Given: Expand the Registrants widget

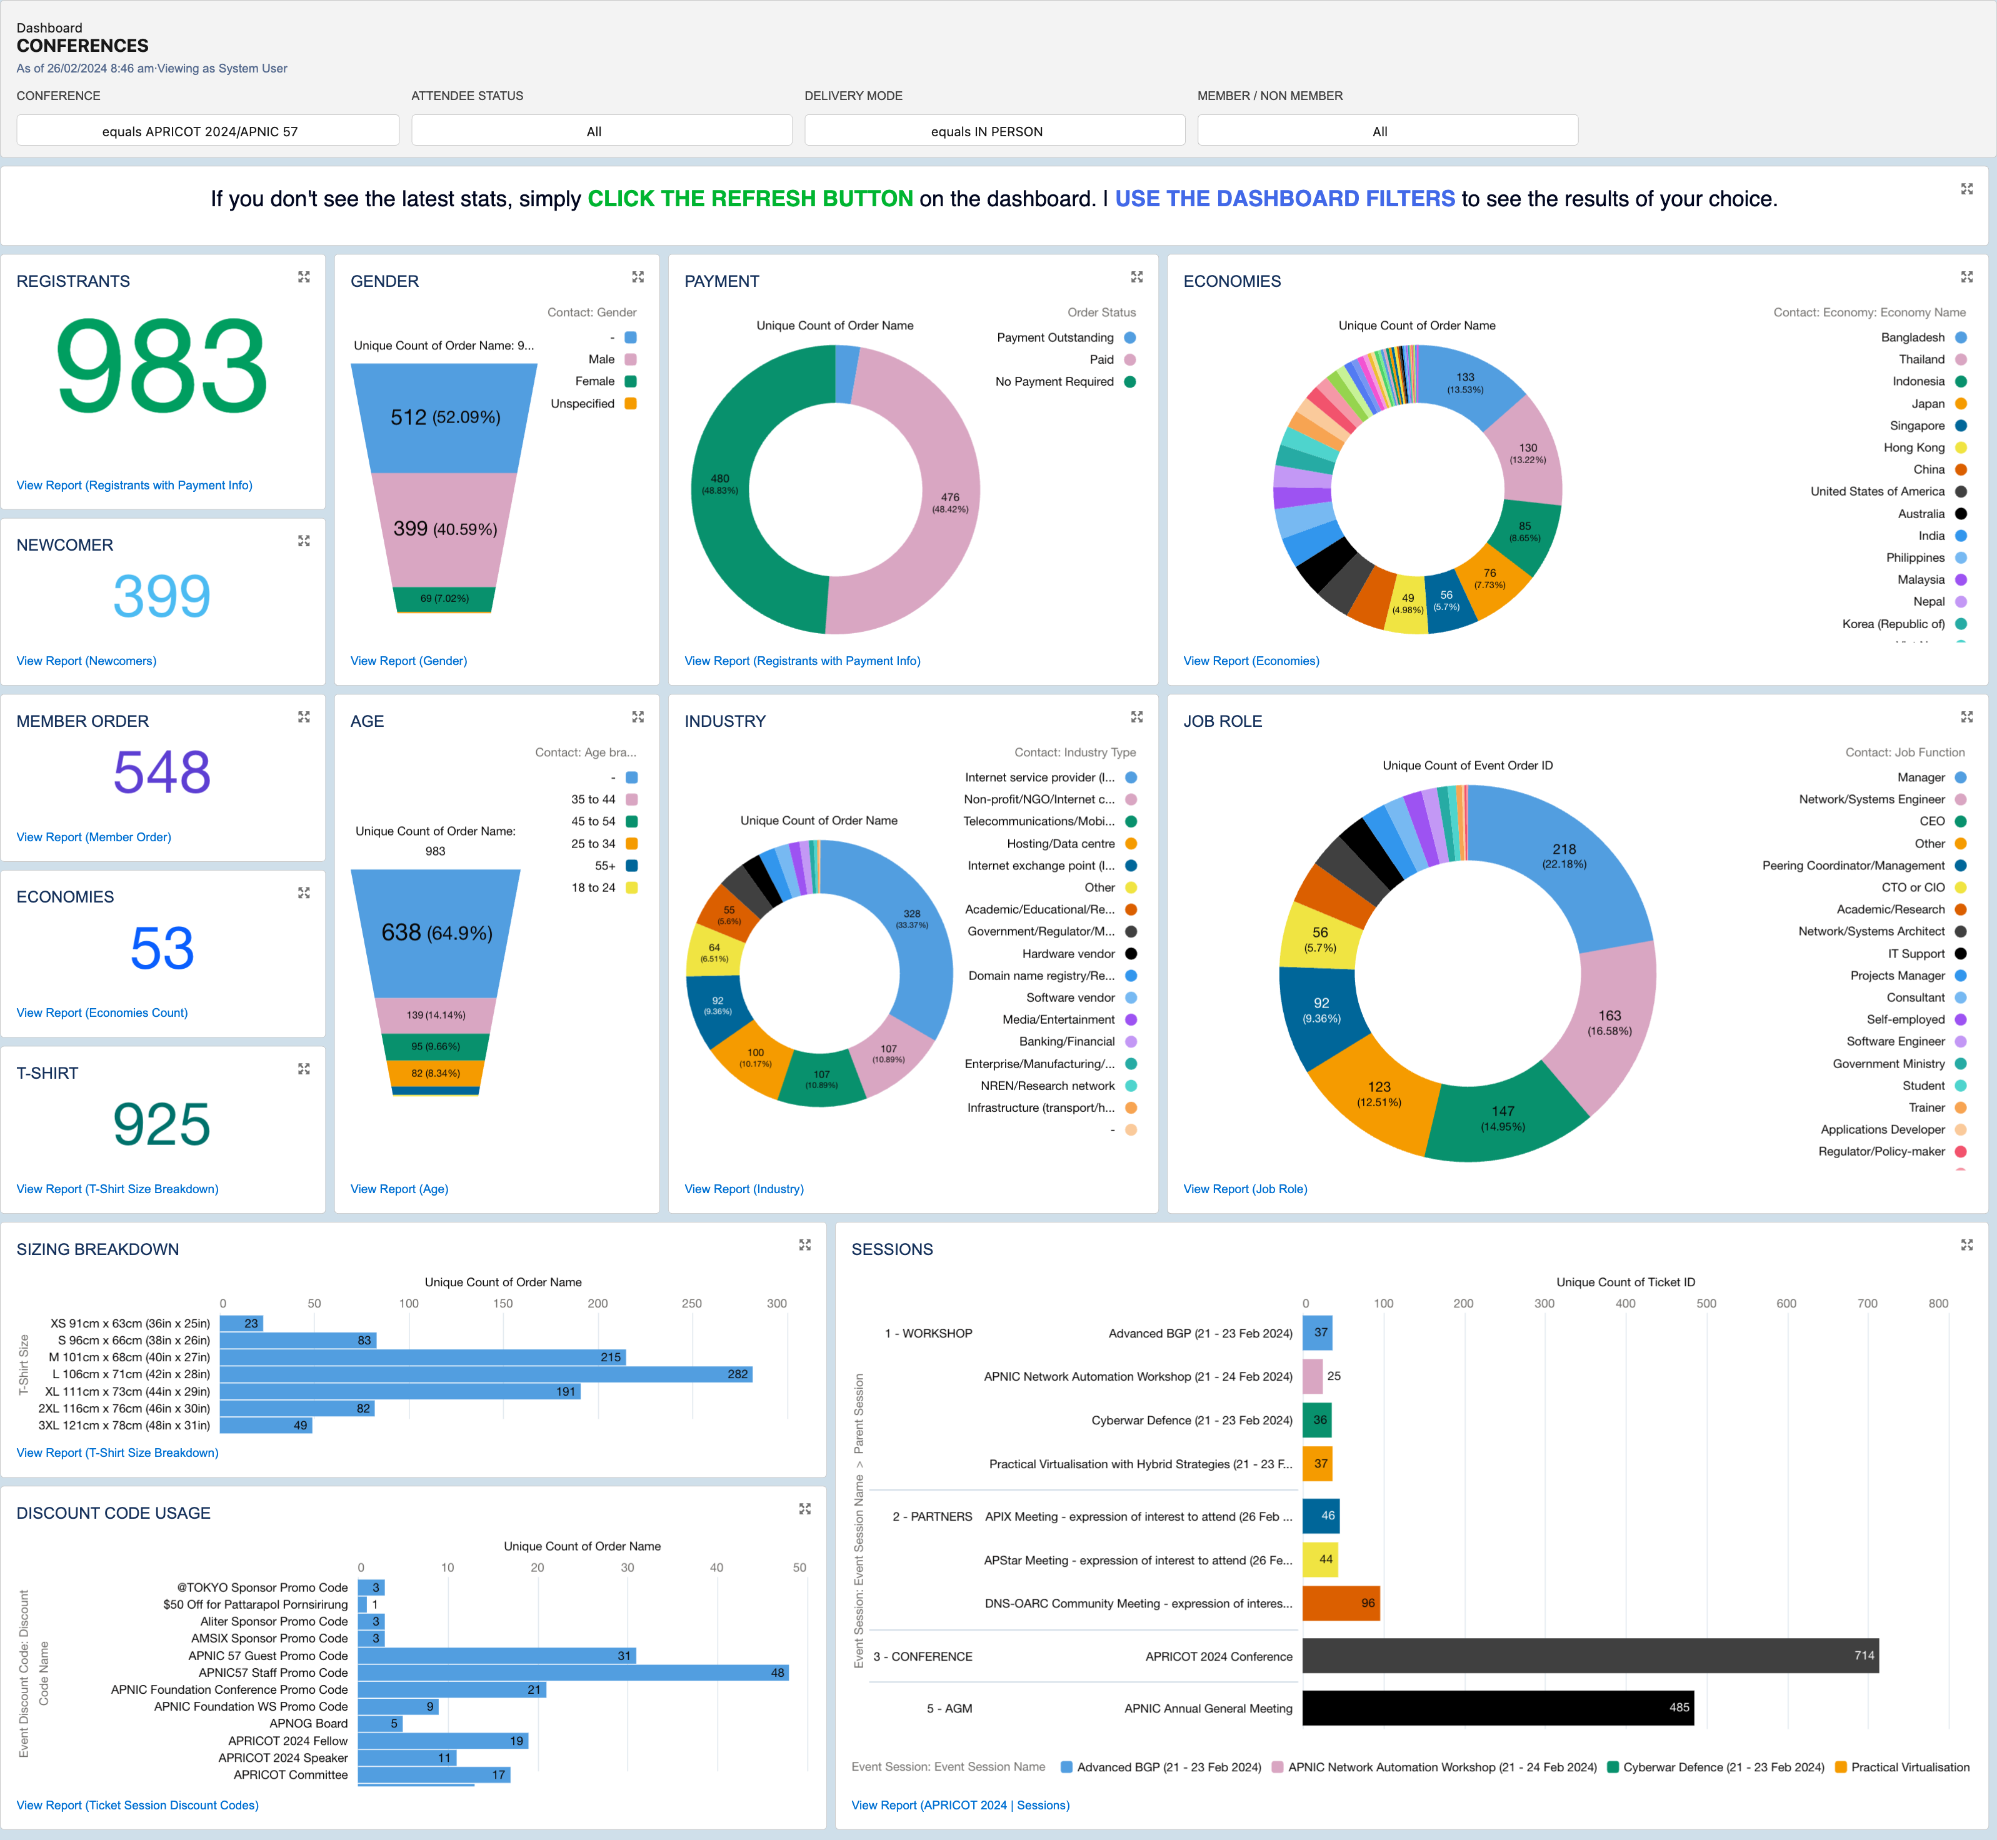Looking at the screenshot, I should [x=304, y=277].
